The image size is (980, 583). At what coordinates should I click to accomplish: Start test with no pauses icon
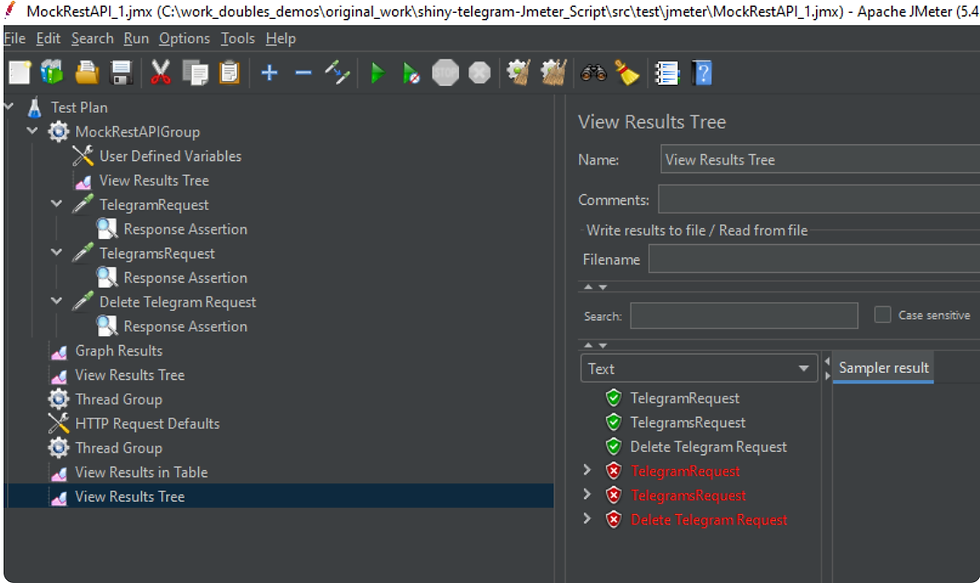coord(411,73)
